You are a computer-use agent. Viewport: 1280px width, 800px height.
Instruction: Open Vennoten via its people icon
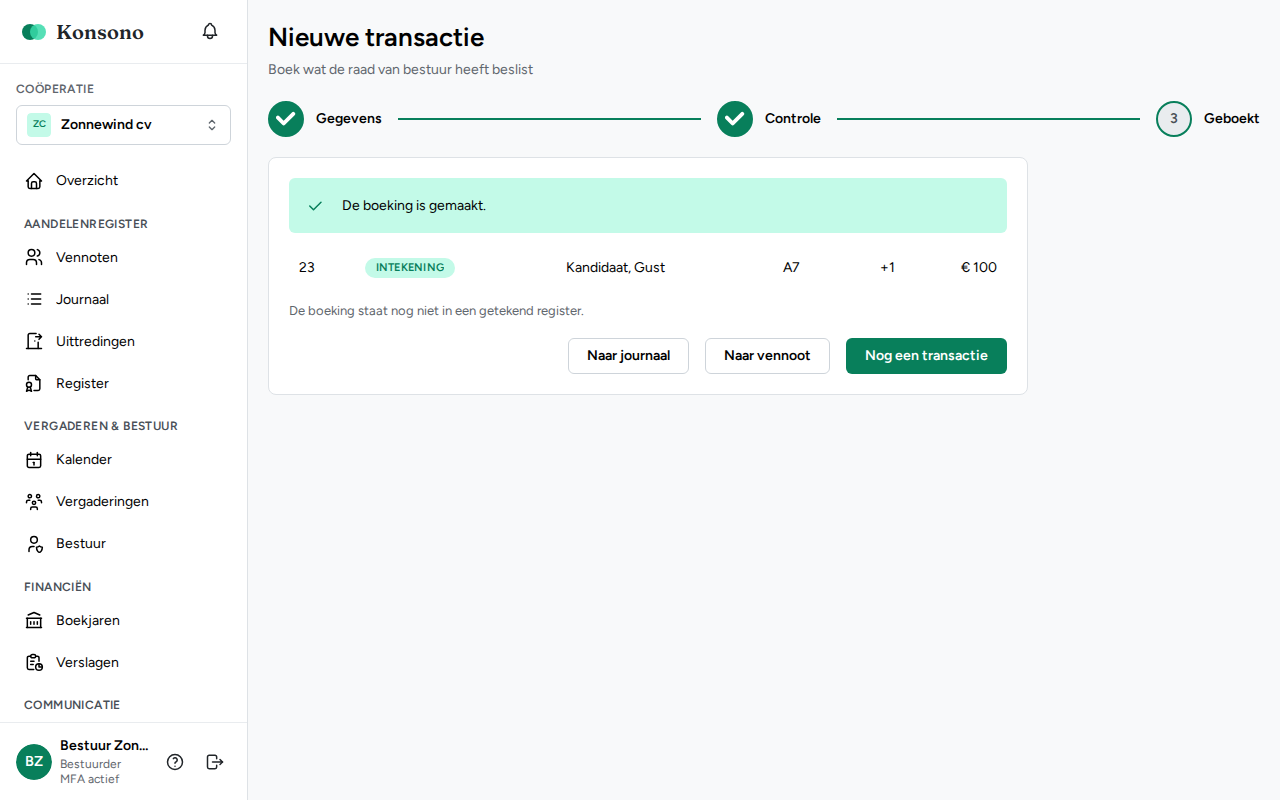click(x=34, y=258)
